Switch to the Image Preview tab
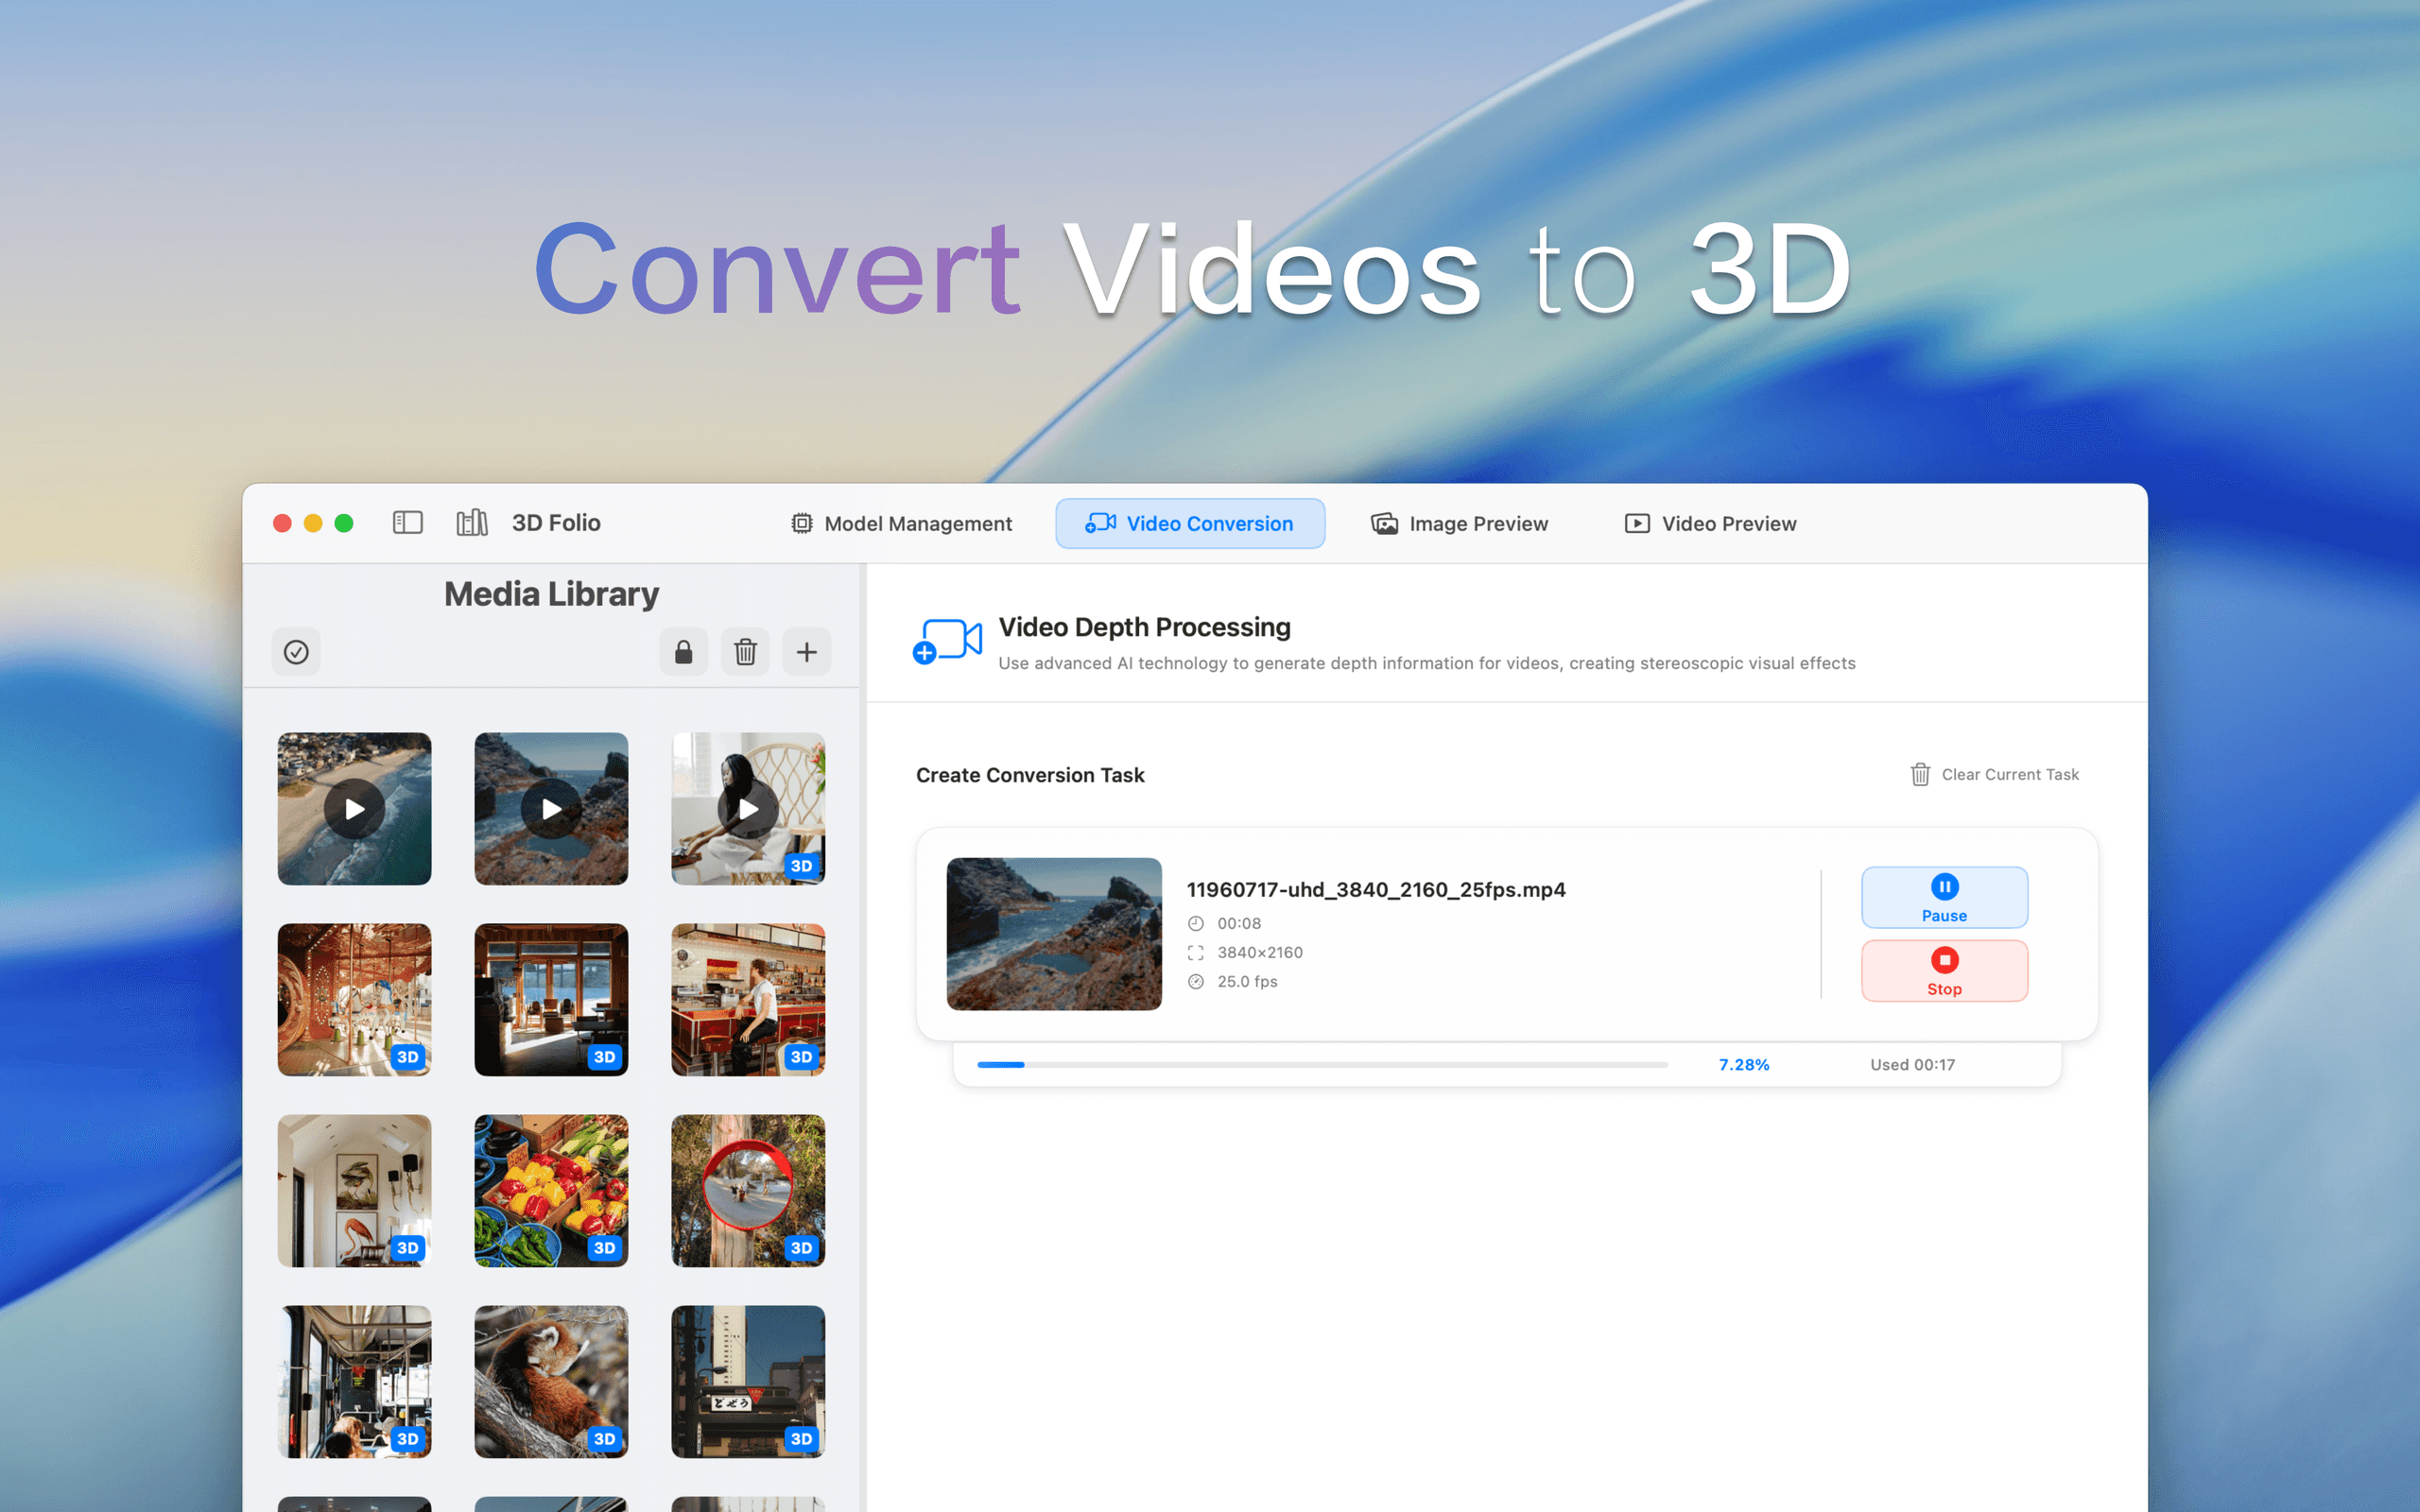This screenshot has height=1512, width=2420. pyautogui.click(x=1459, y=524)
